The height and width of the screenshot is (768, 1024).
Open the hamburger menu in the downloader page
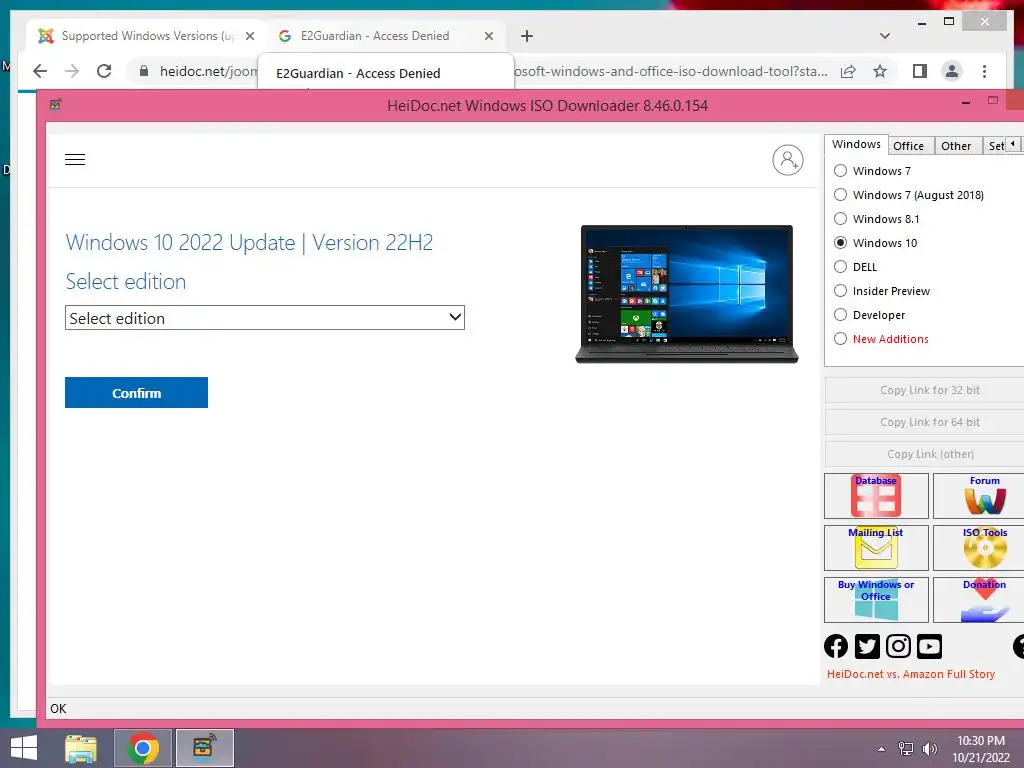pos(75,159)
